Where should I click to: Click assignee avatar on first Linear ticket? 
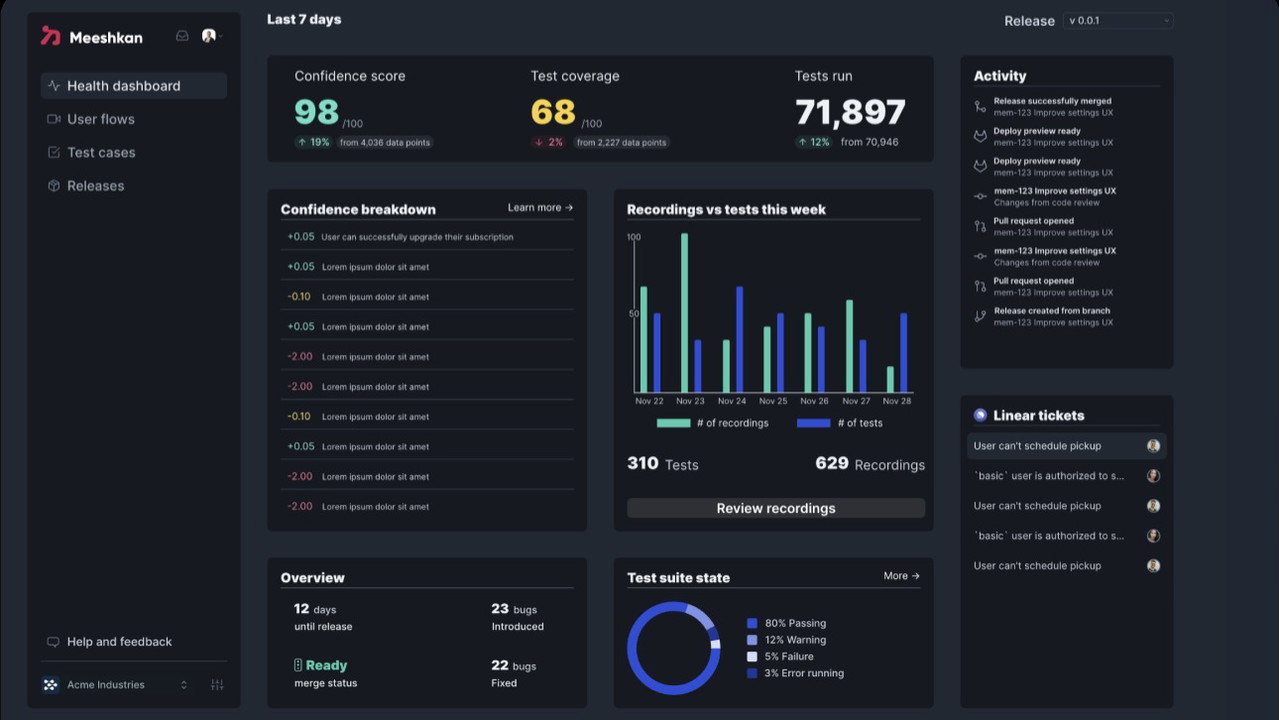[1153, 446]
